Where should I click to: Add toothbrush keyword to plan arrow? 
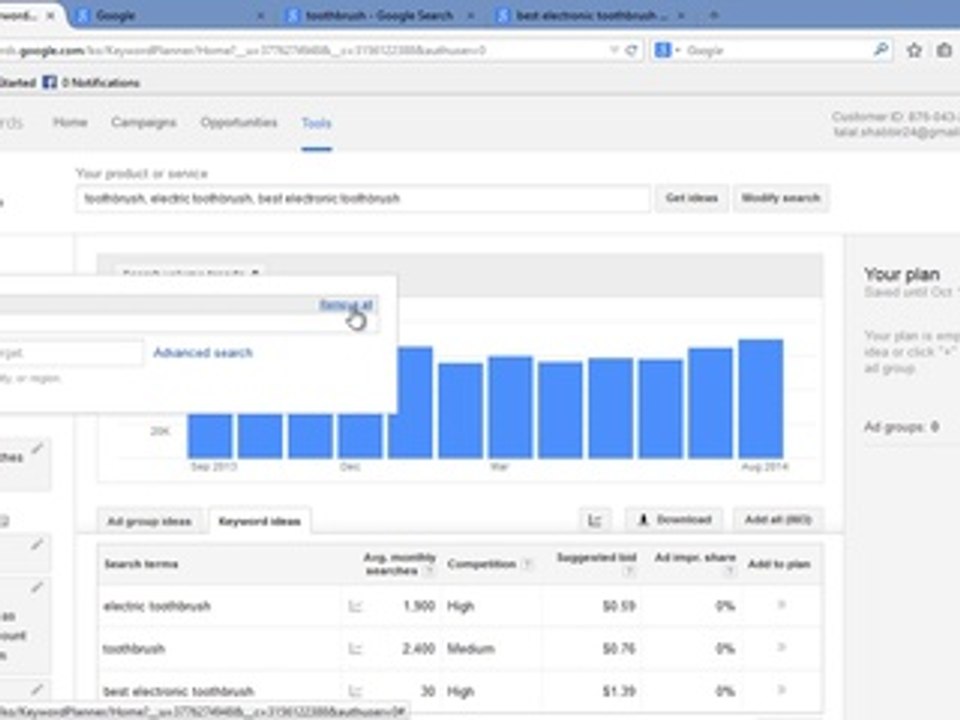(781, 647)
